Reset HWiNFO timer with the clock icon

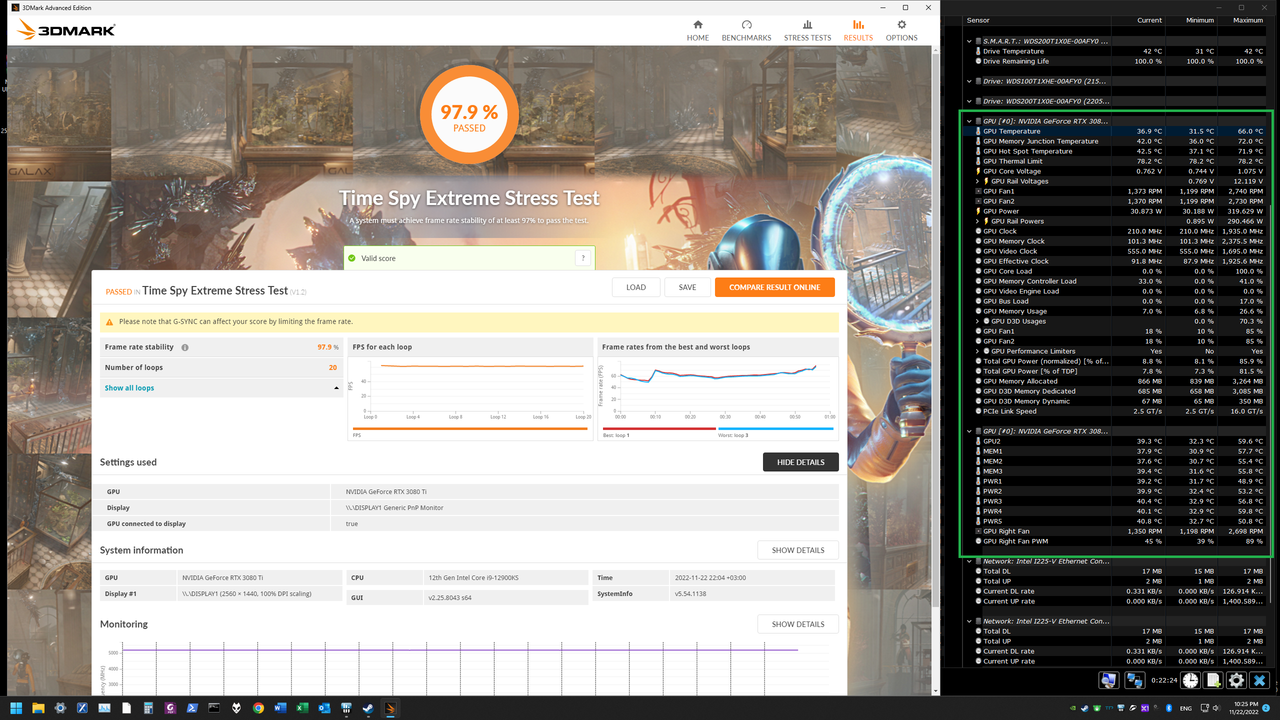[1190, 680]
